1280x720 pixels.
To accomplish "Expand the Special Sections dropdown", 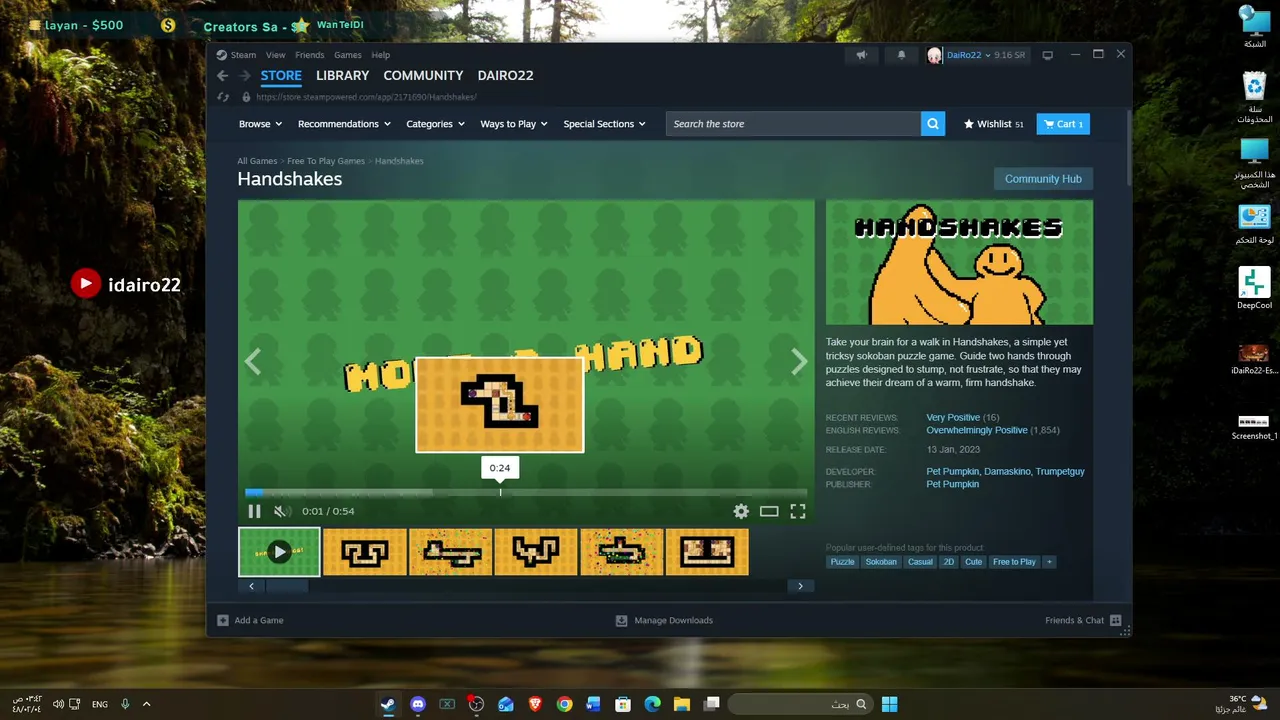I will pos(604,124).
